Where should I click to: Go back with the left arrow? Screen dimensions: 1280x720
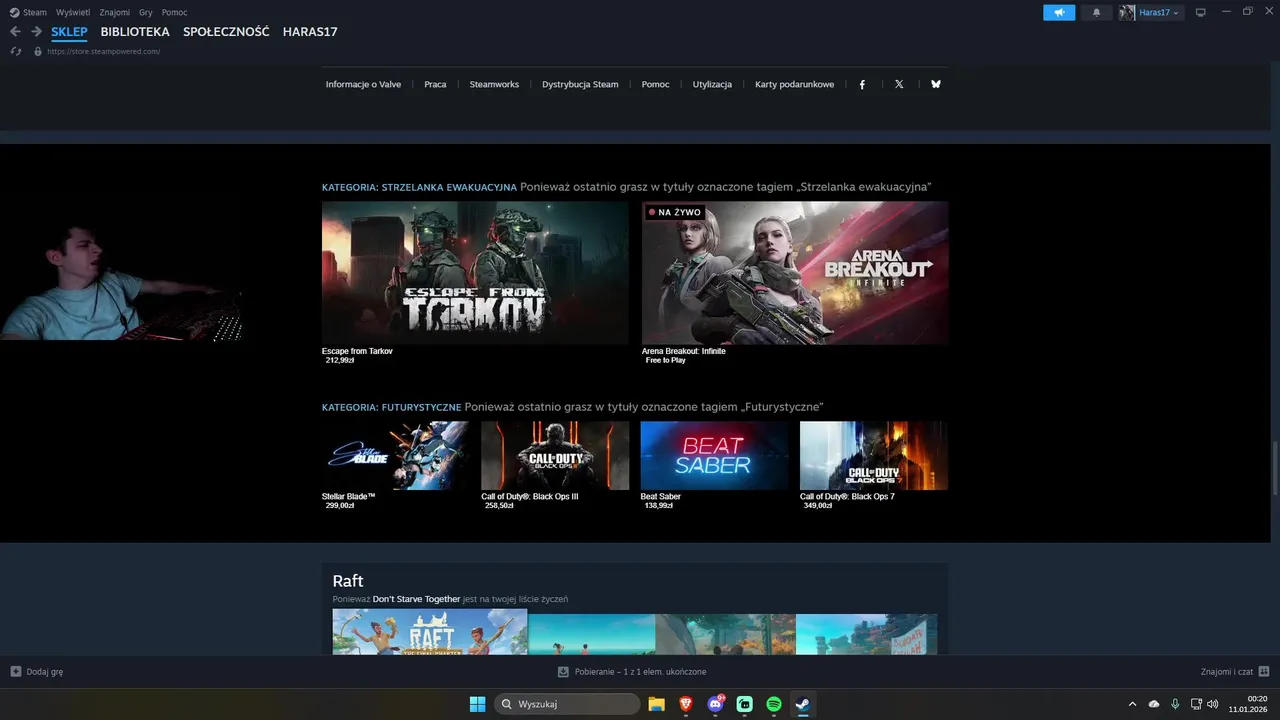coord(15,32)
